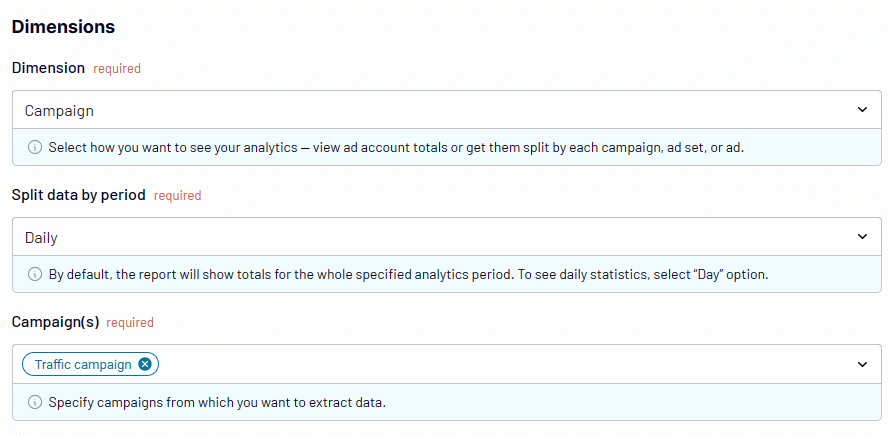Click the info icon next to 'Specify campaigns' hint
The height and width of the screenshot is (435, 891).
(35, 403)
